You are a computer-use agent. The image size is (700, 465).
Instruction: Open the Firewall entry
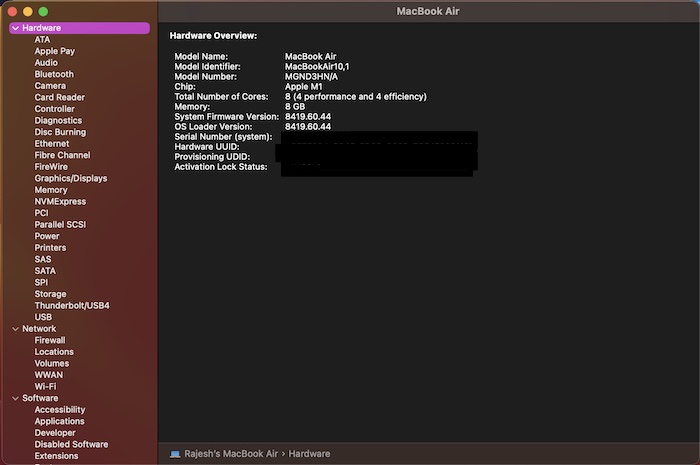click(50, 340)
